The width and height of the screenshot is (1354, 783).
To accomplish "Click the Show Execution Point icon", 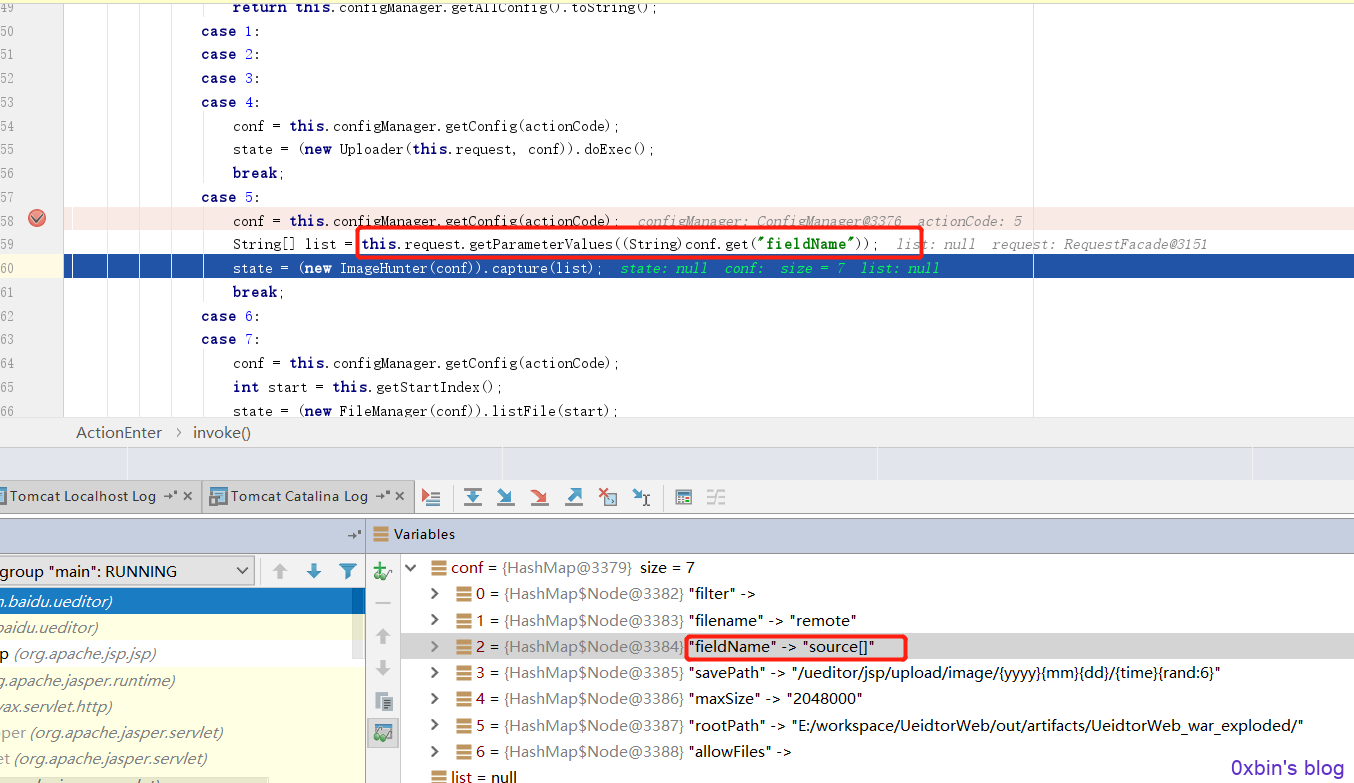I will click(x=431, y=496).
